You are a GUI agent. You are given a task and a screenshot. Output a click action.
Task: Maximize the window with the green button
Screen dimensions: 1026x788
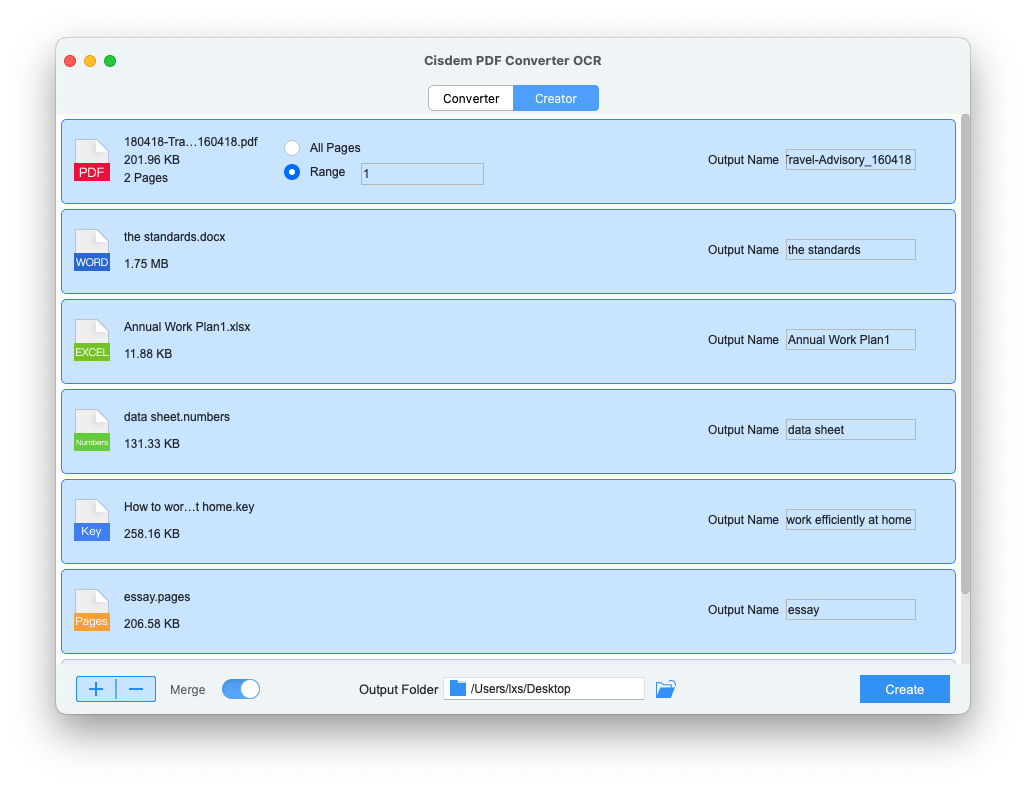[x=110, y=61]
